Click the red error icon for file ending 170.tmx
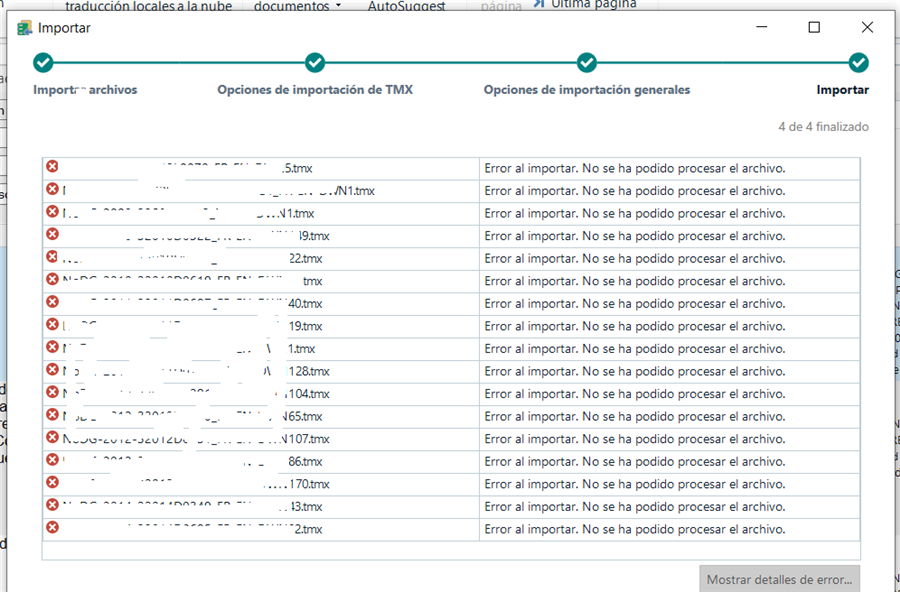The height and width of the screenshot is (592, 900). point(52,482)
